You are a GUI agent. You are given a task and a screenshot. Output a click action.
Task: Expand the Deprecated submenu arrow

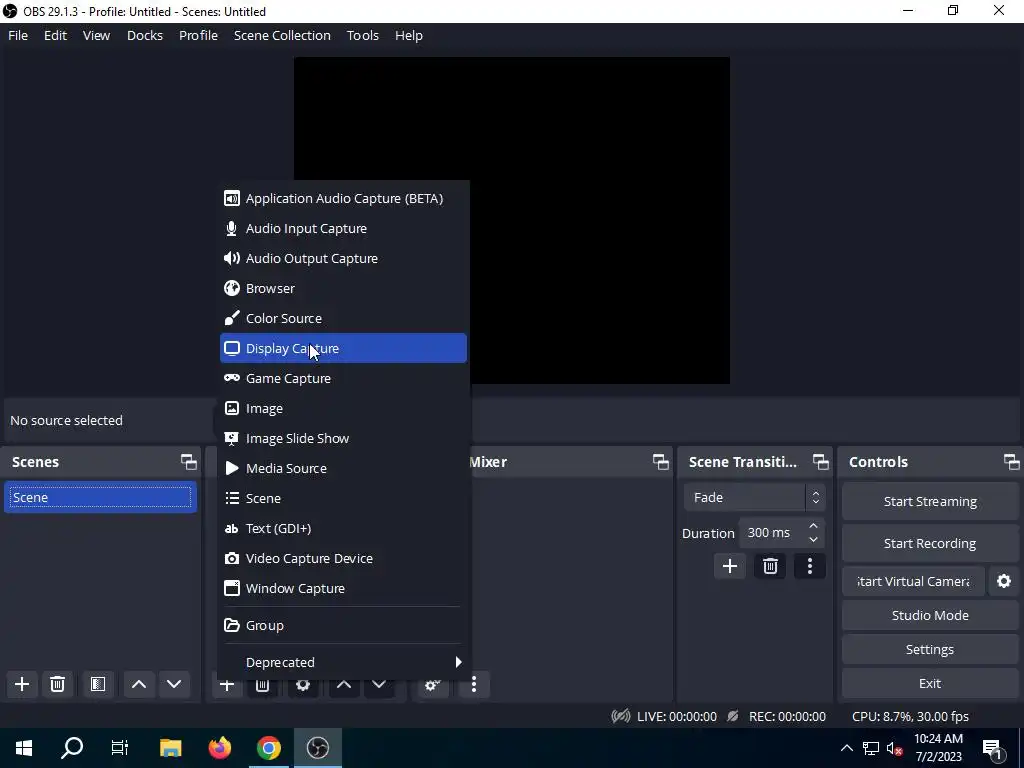pyautogui.click(x=458, y=662)
